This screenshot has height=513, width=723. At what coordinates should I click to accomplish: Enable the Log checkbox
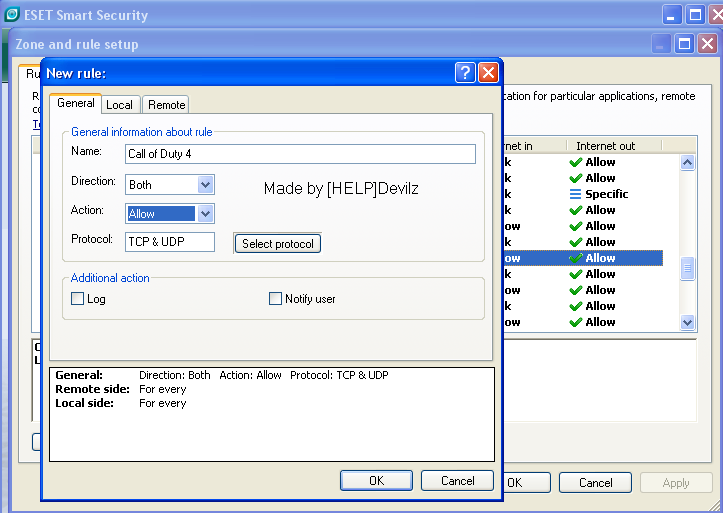pyautogui.click(x=77, y=299)
